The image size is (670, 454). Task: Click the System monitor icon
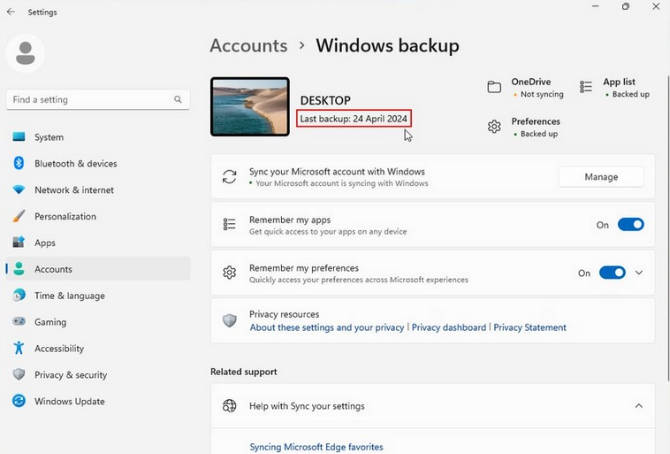pyautogui.click(x=19, y=137)
